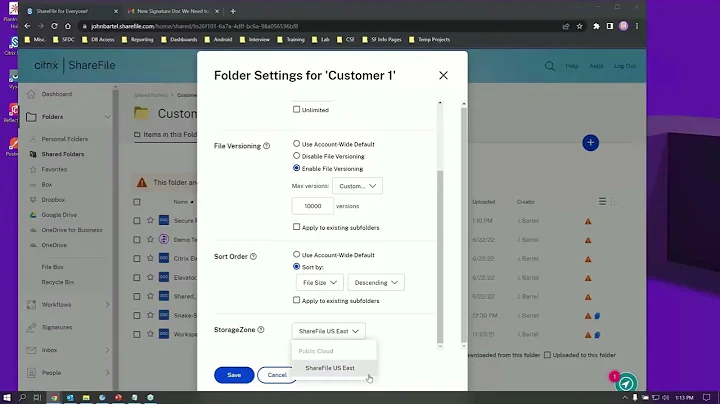The width and height of the screenshot is (720, 404).
Task: Expand the Inbox sidebar section
Action: (107, 350)
